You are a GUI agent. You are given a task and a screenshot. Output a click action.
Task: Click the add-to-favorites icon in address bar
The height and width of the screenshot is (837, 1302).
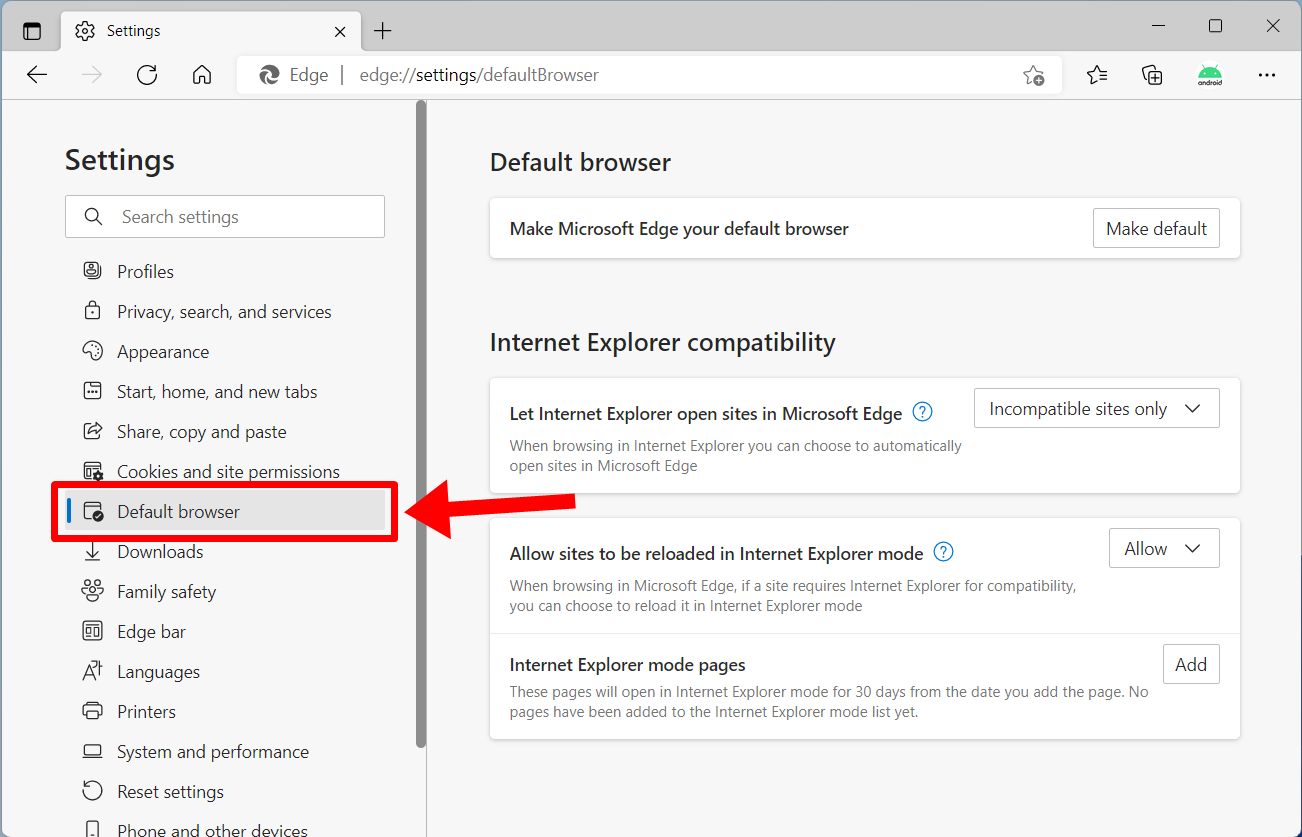(x=1034, y=74)
